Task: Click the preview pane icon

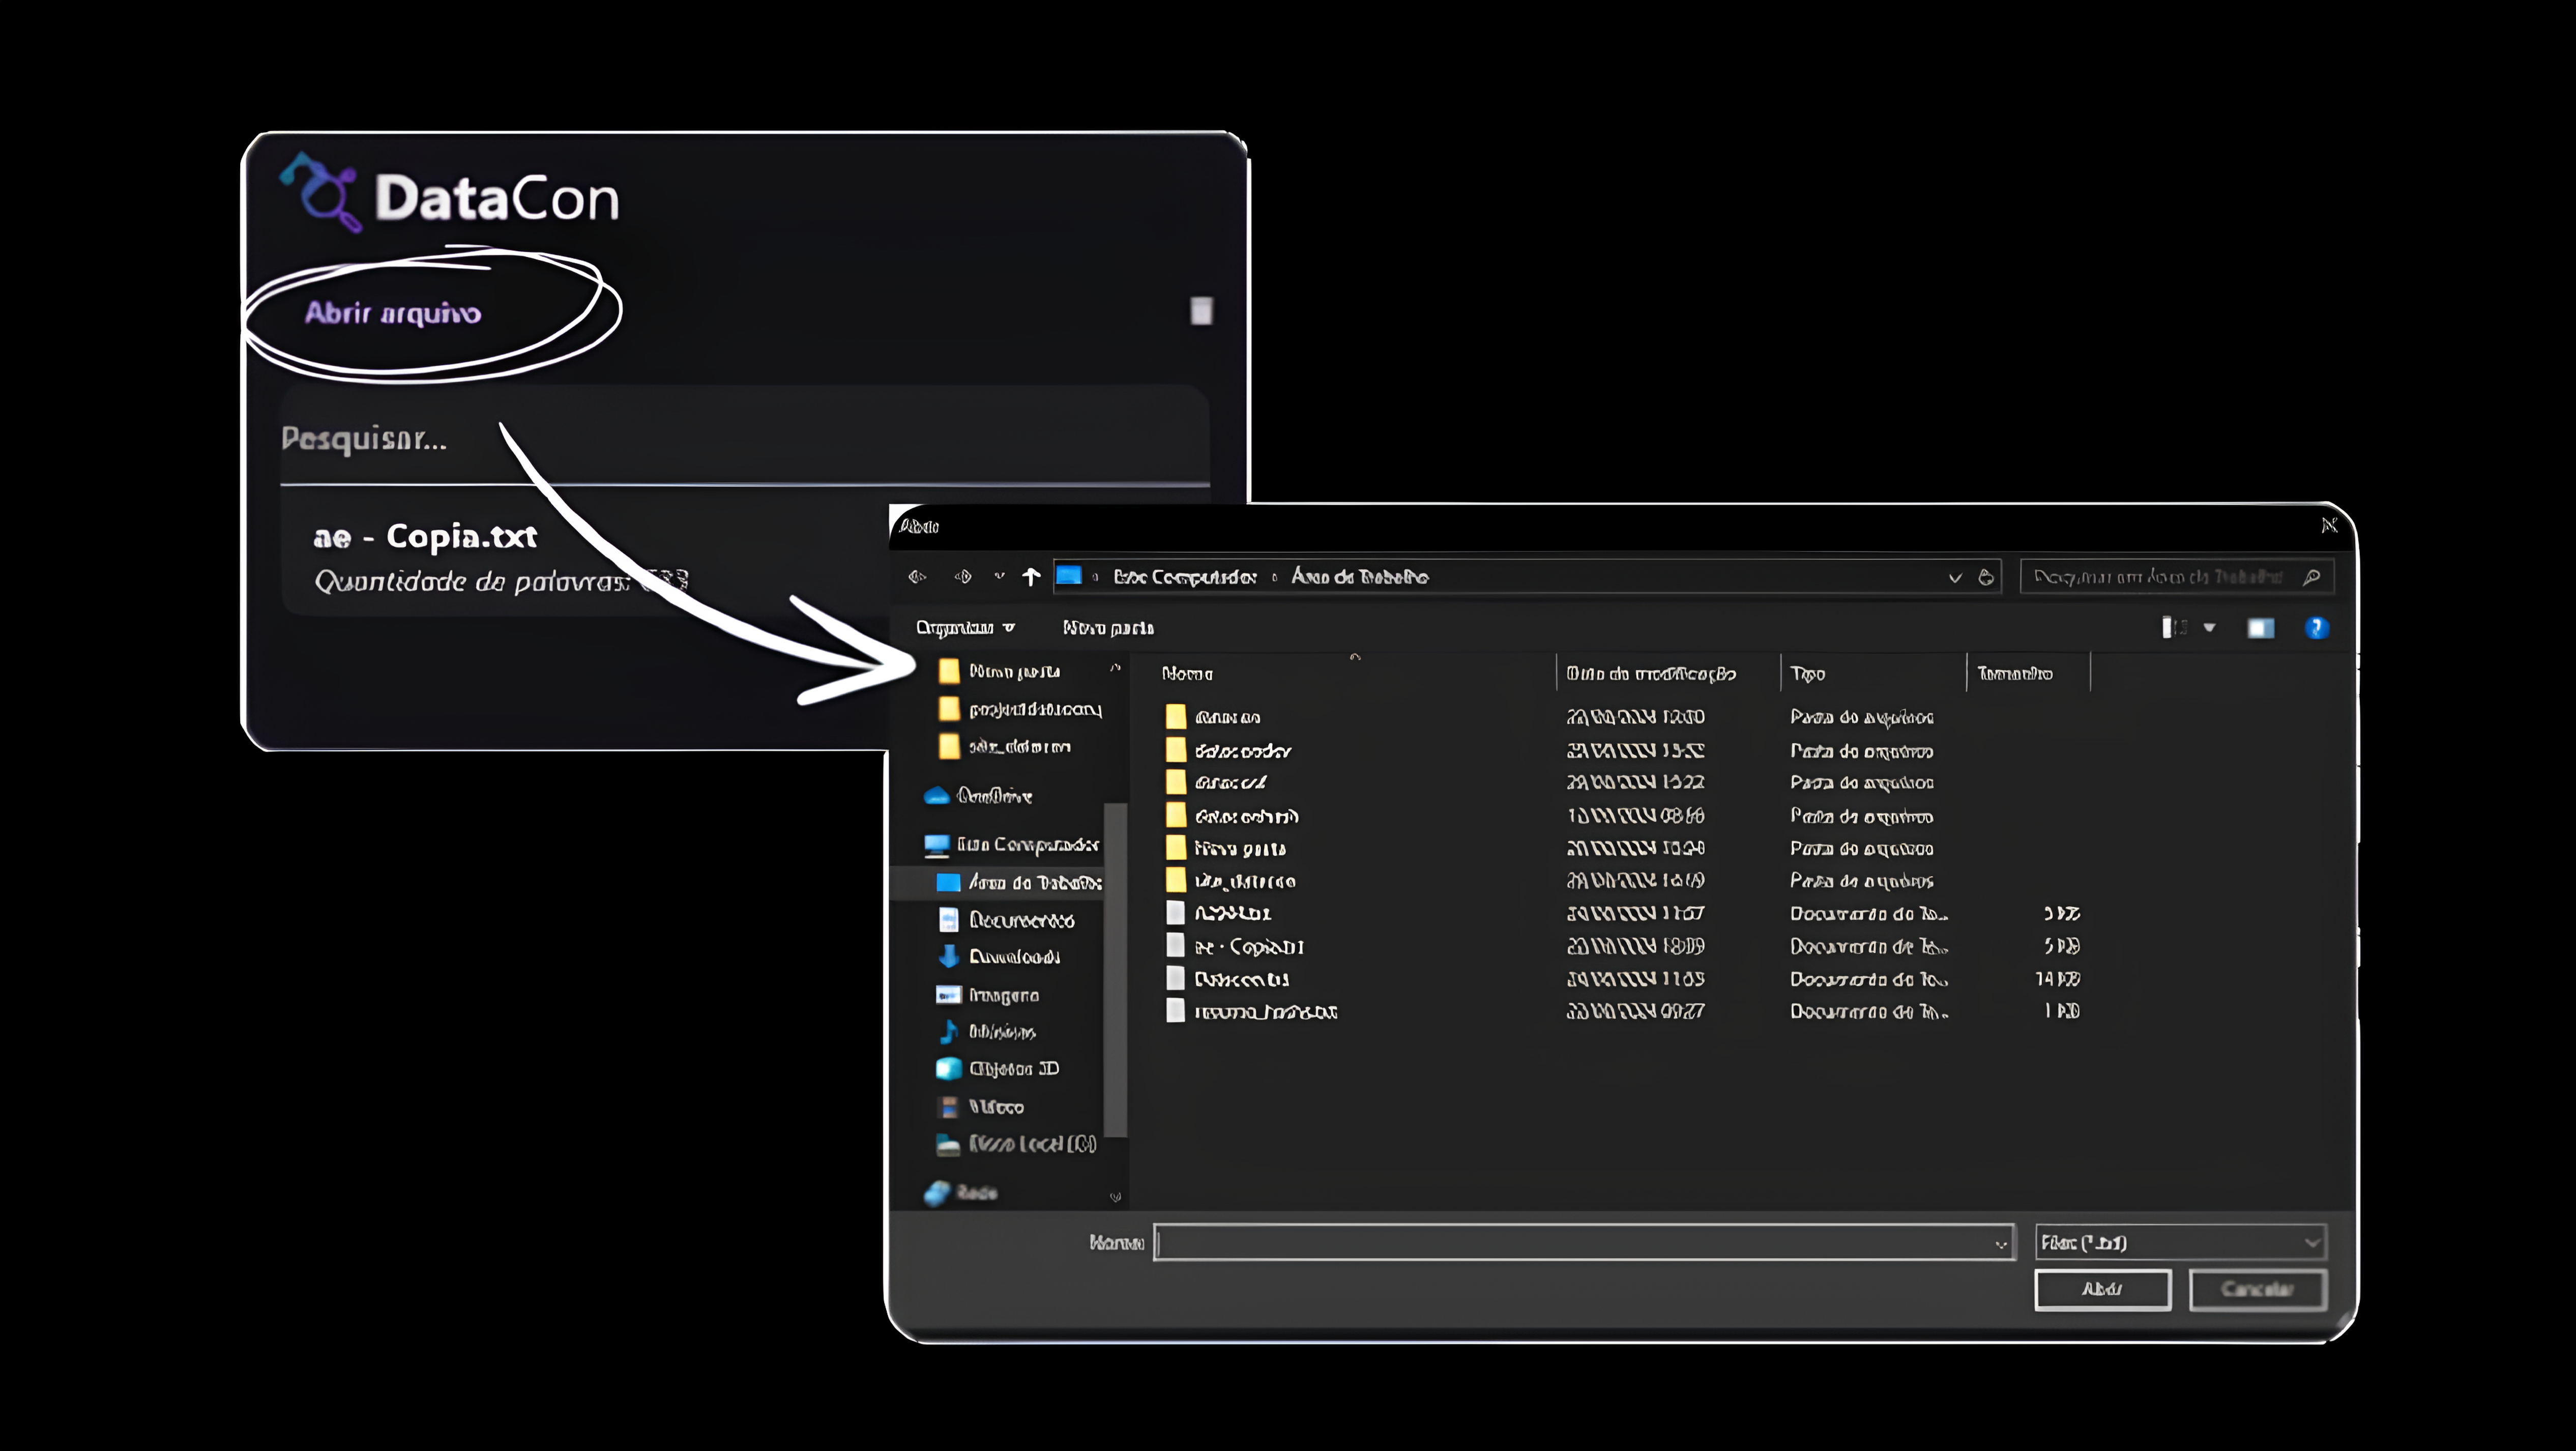Action: pos(2260,628)
